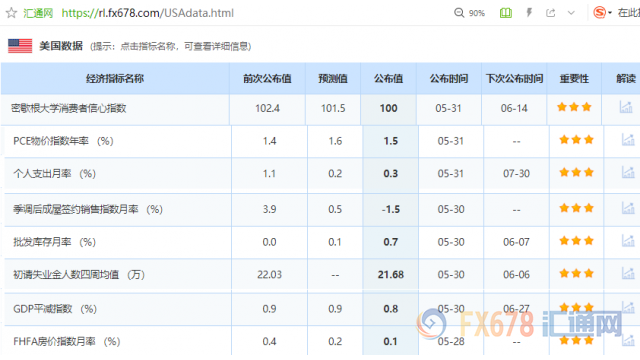This screenshot has height=360, width=640.
Task: Open chart icon for GDP平减指数
Action: coord(628,307)
